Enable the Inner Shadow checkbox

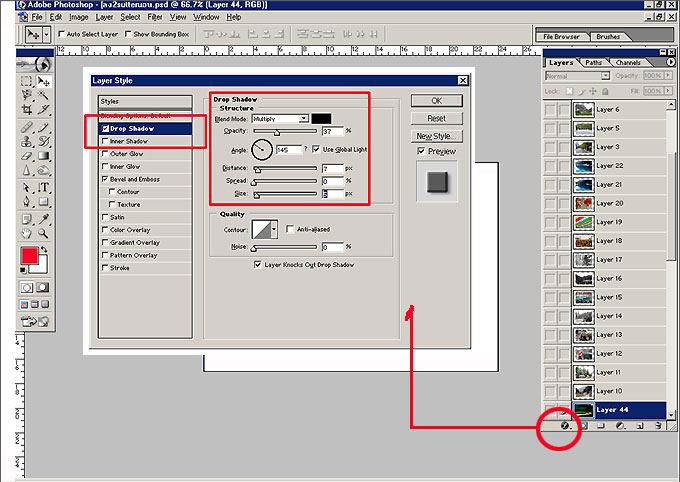(106, 141)
